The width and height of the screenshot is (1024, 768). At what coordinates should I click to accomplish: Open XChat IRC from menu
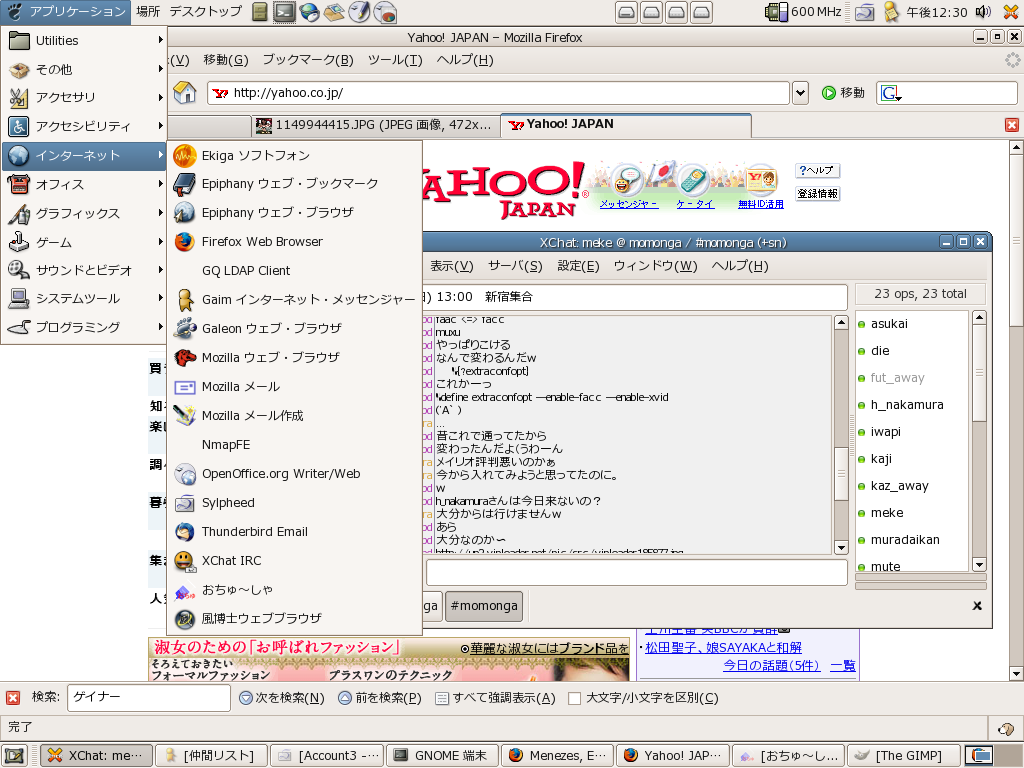click(x=231, y=561)
